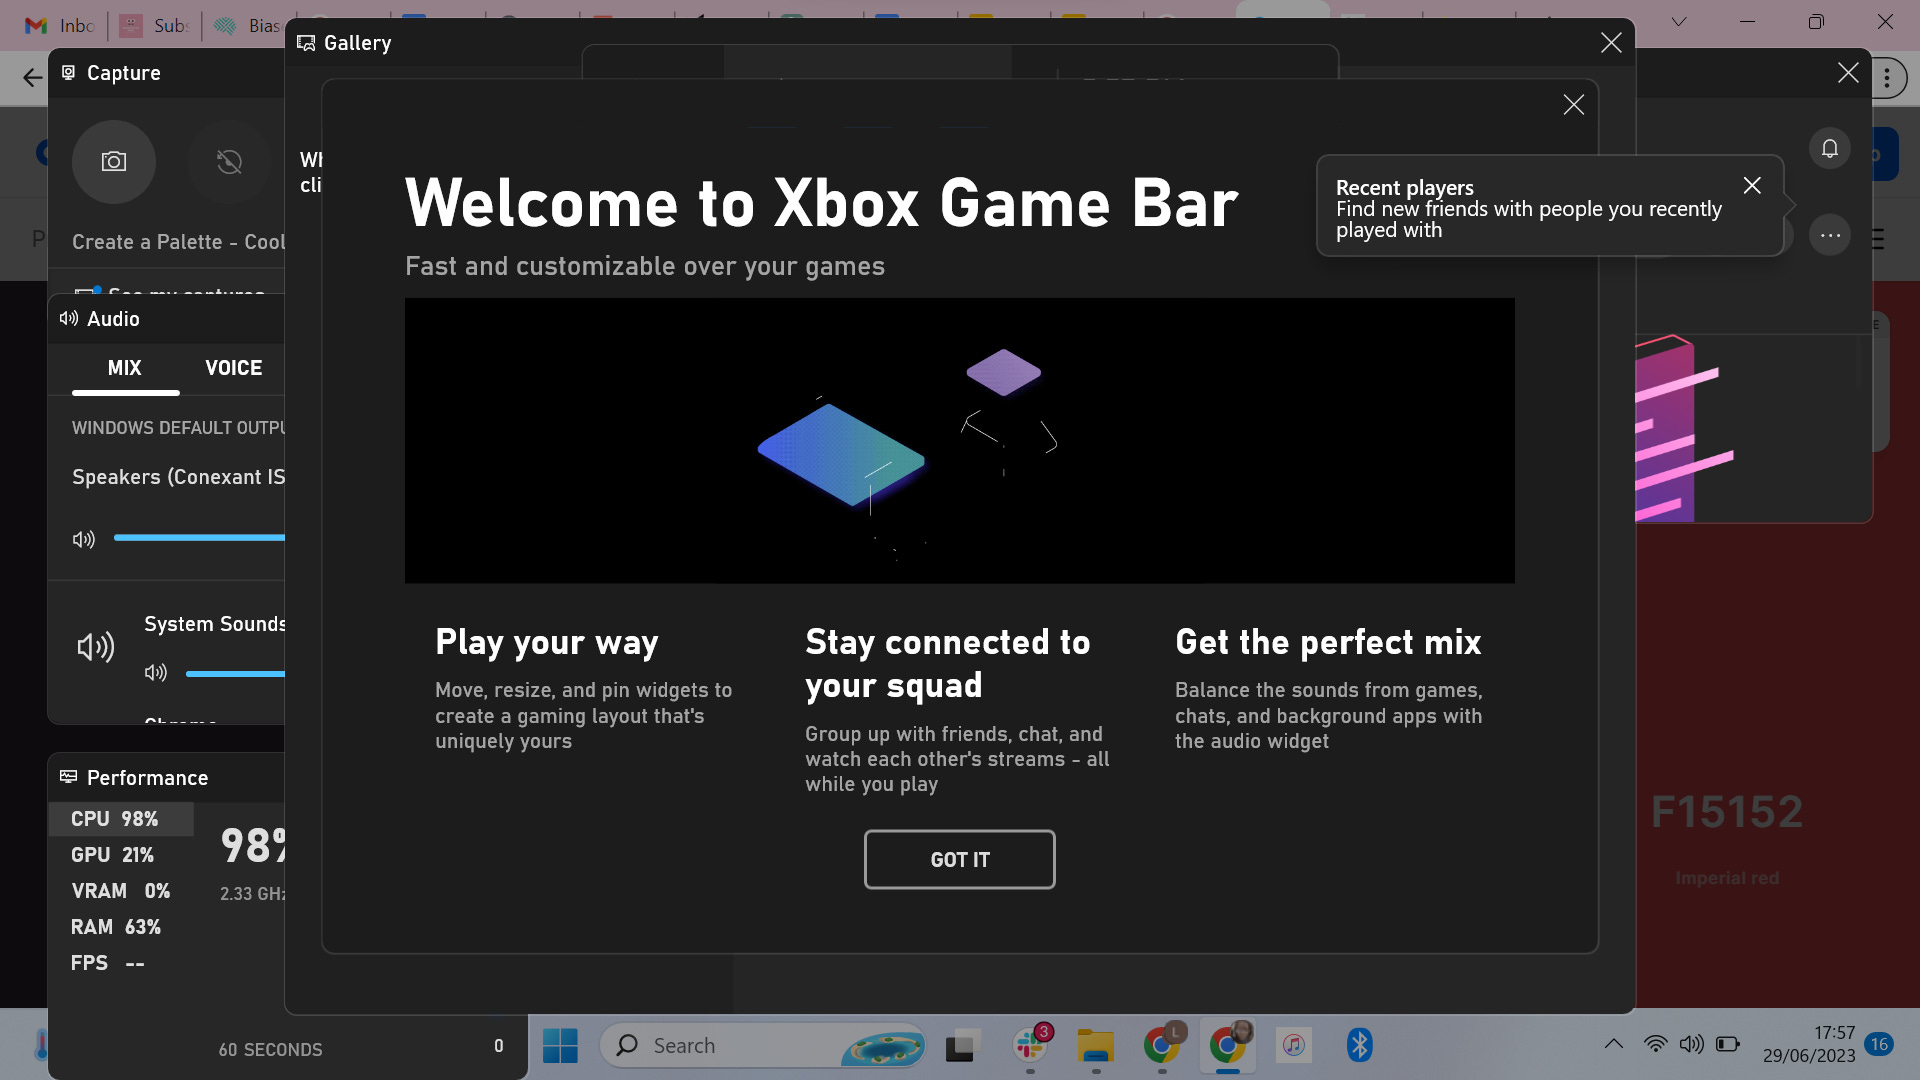Click the GOT IT button
1920x1080 pixels.
coord(959,859)
